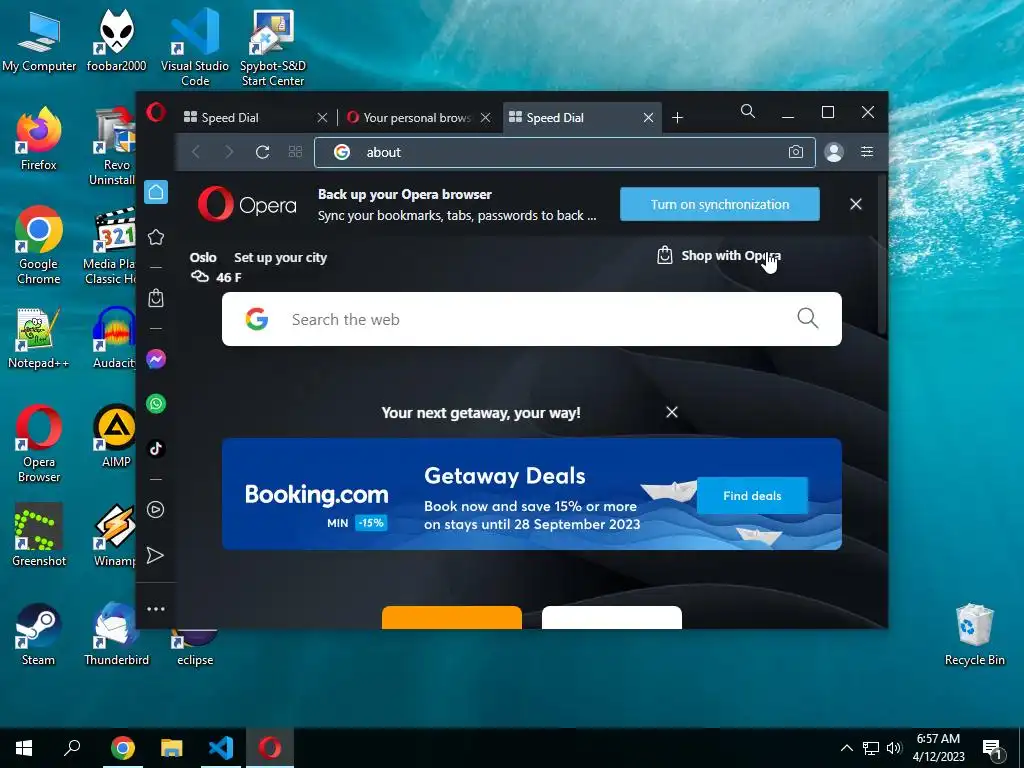Select Thunderbird desktop shortcut
This screenshot has height=768, width=1024.
[x=116, y=634]
